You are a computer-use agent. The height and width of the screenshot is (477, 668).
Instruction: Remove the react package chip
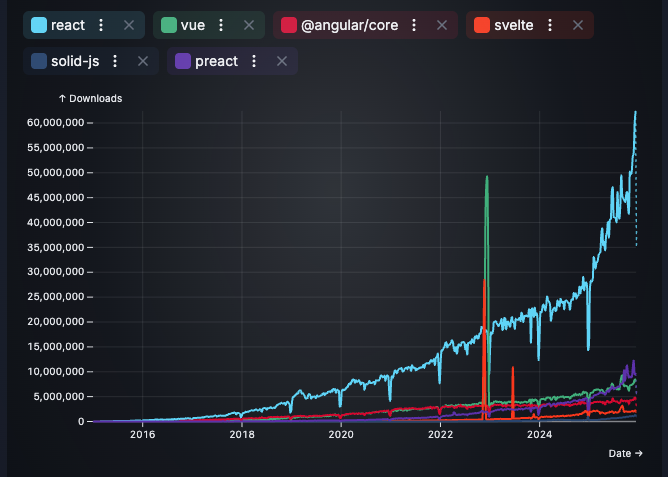[x=129, y=25]
